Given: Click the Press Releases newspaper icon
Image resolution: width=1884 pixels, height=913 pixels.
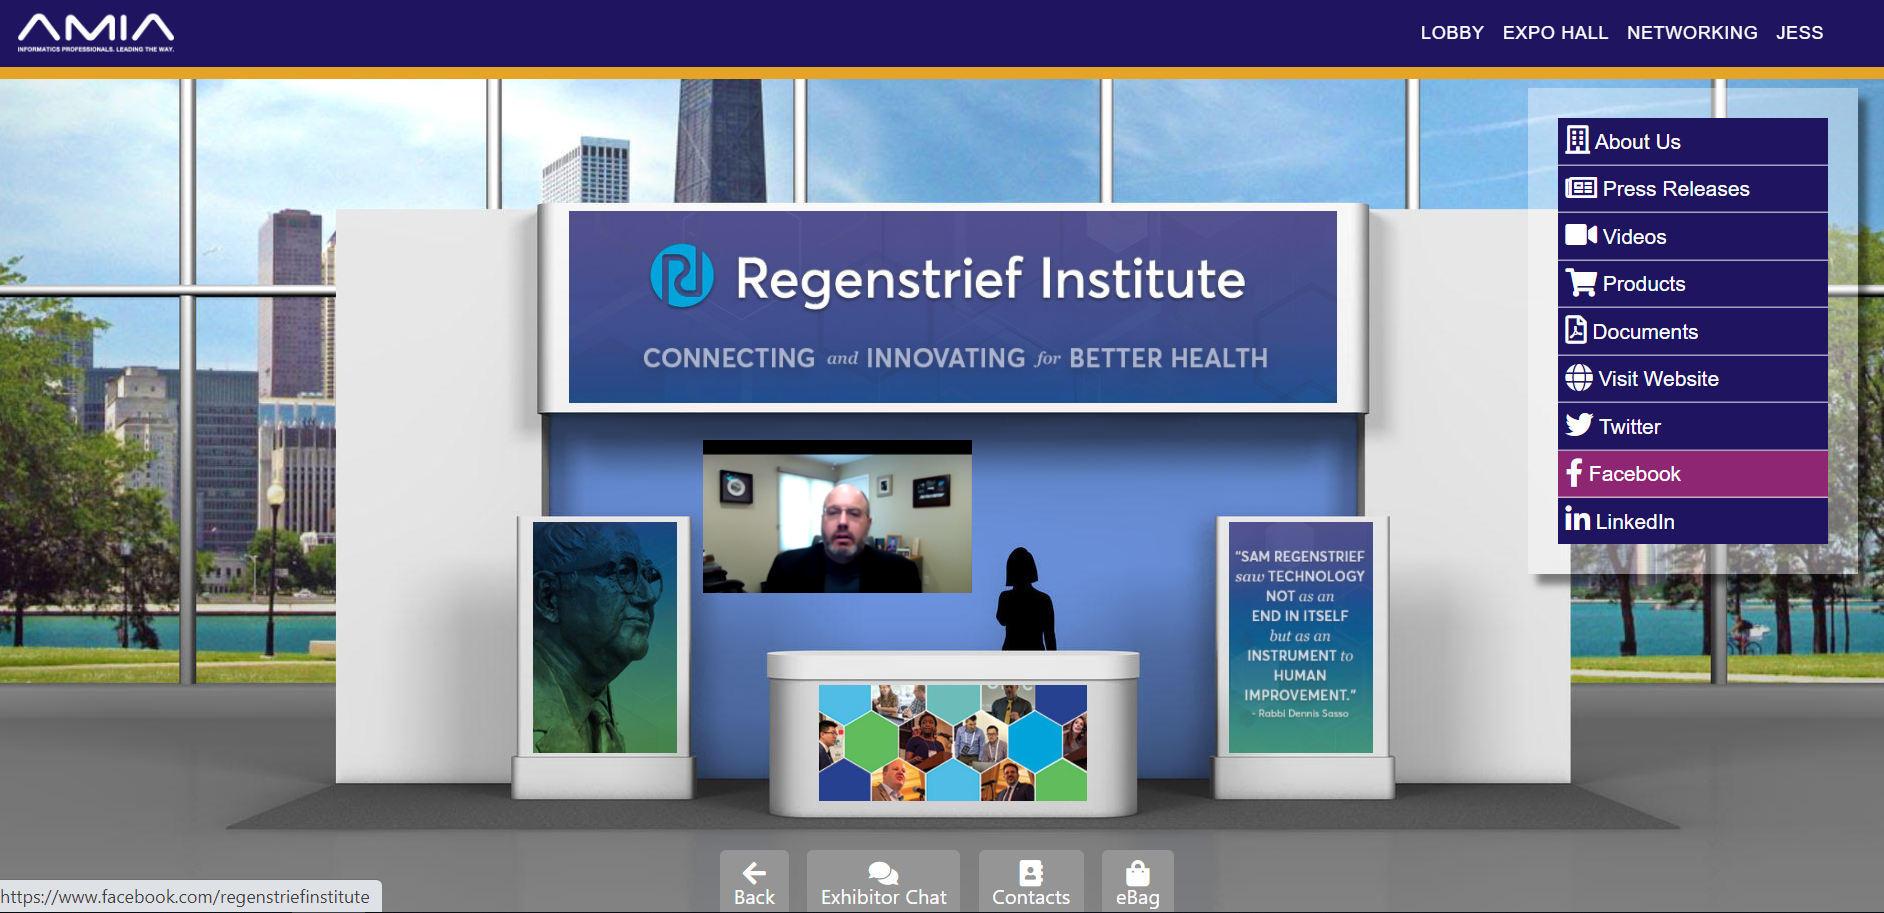Looking at the screenshot, I should [x=1580, y=187].
